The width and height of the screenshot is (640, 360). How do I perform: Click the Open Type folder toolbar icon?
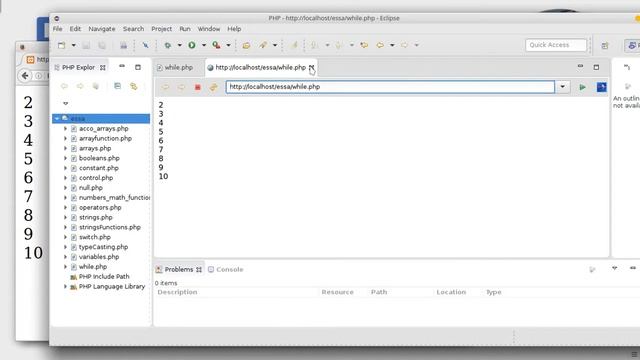pyautogui.click(x=246, y=45)
